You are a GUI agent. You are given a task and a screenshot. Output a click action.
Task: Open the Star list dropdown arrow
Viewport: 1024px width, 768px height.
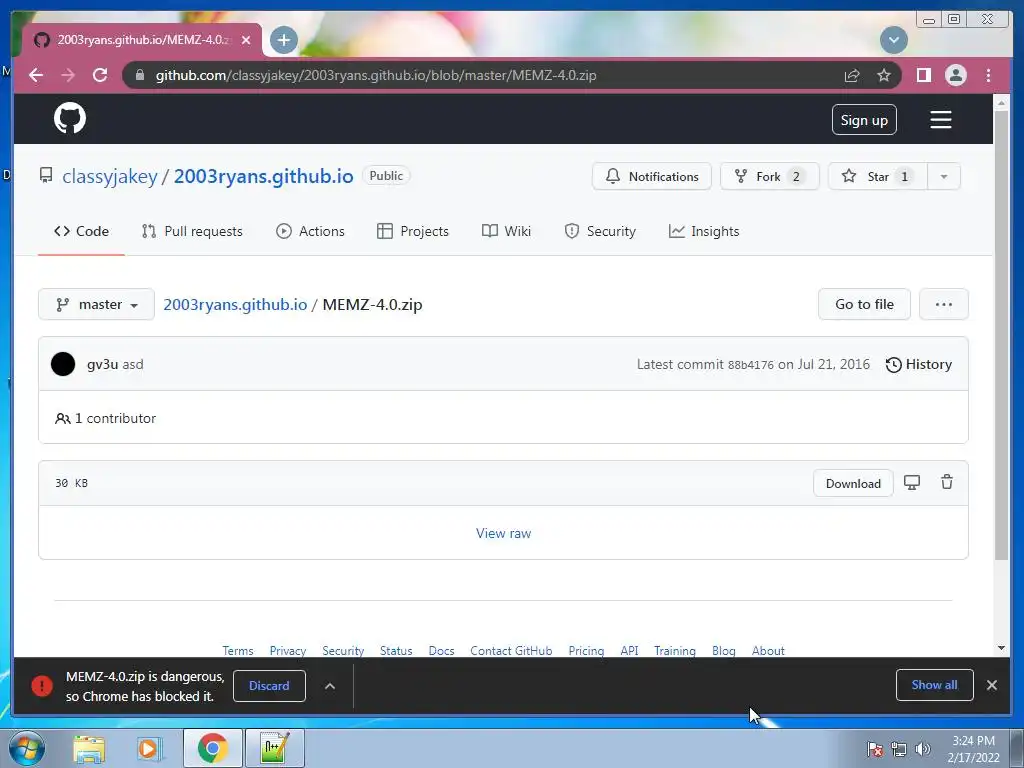point(944,176)
